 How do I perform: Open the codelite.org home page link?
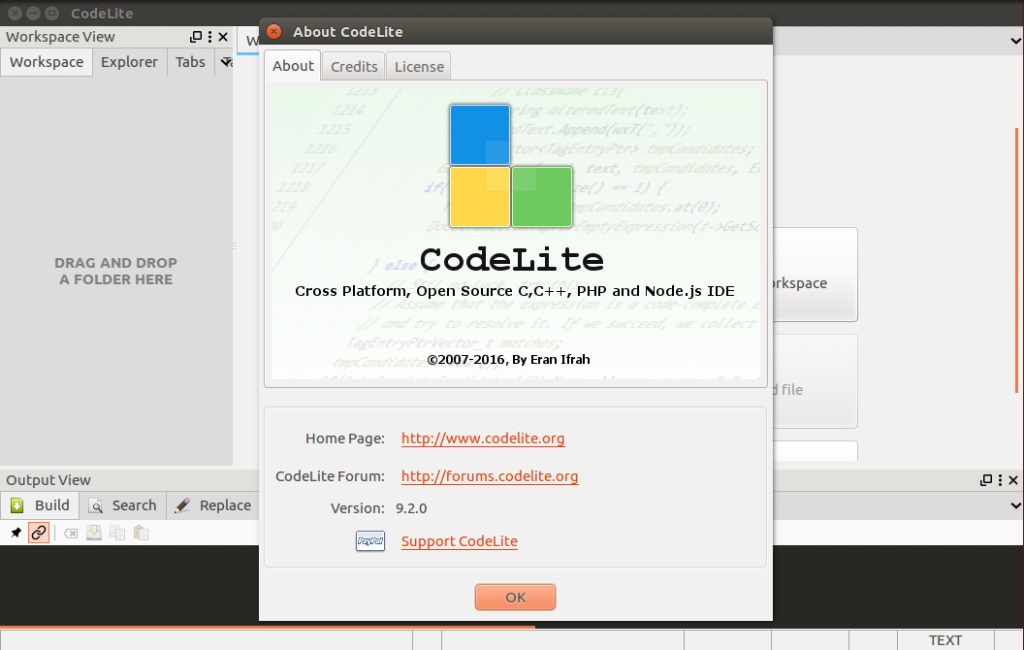coord(483,438)
